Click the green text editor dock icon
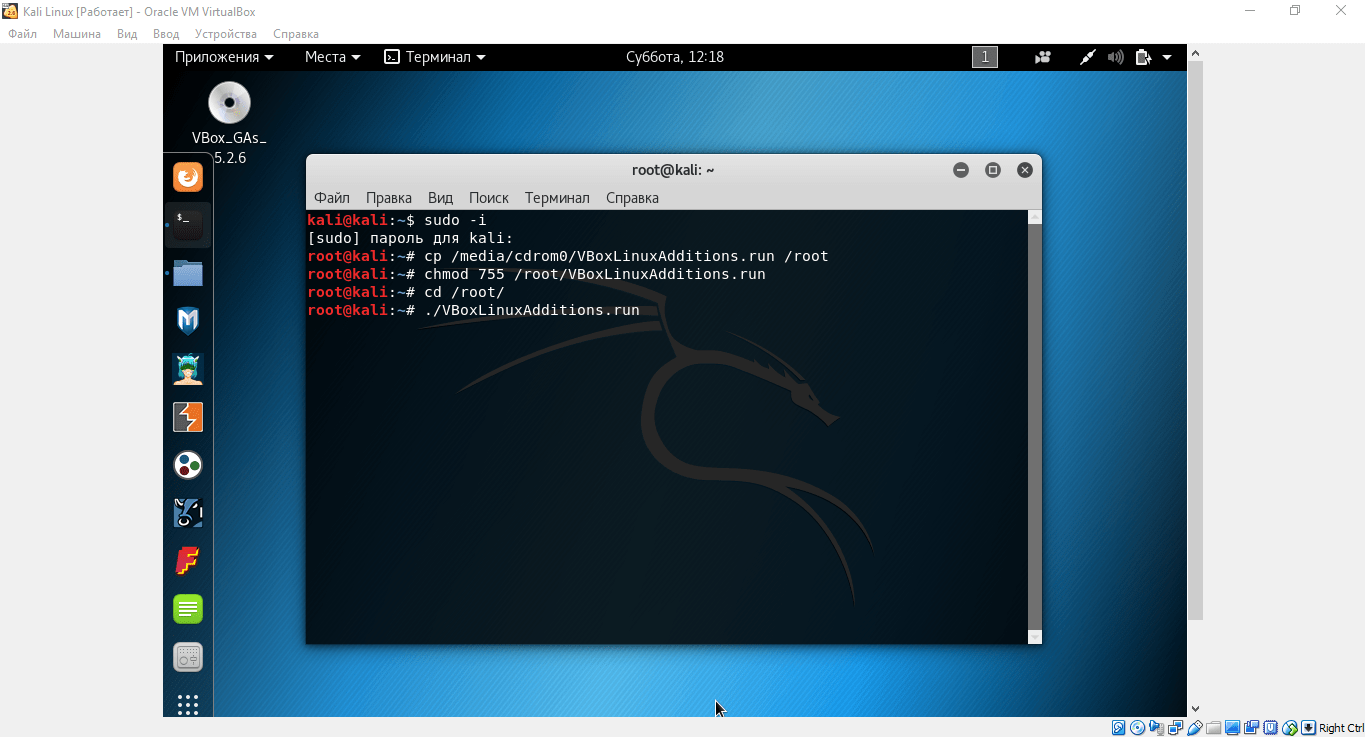The width and height of the screenshot is (1365, 737). 188,608
